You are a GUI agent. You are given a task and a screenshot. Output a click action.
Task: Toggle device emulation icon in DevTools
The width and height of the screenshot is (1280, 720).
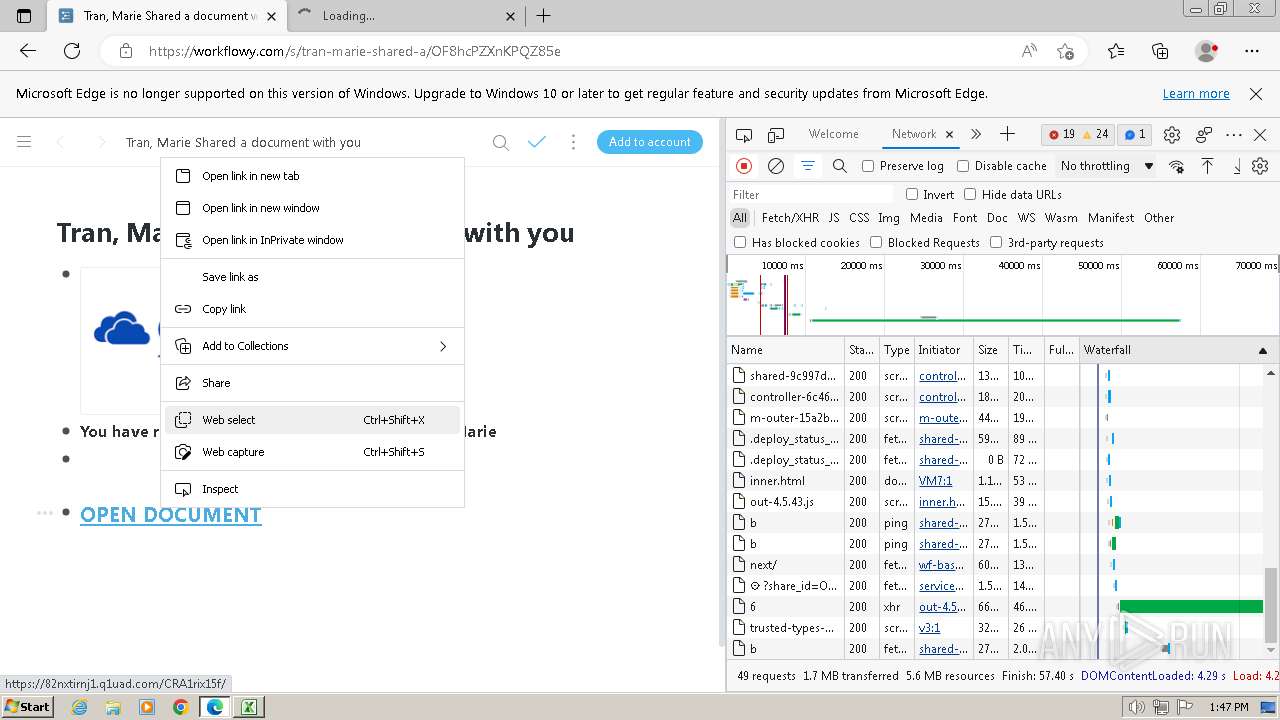(x=776, y=135)
